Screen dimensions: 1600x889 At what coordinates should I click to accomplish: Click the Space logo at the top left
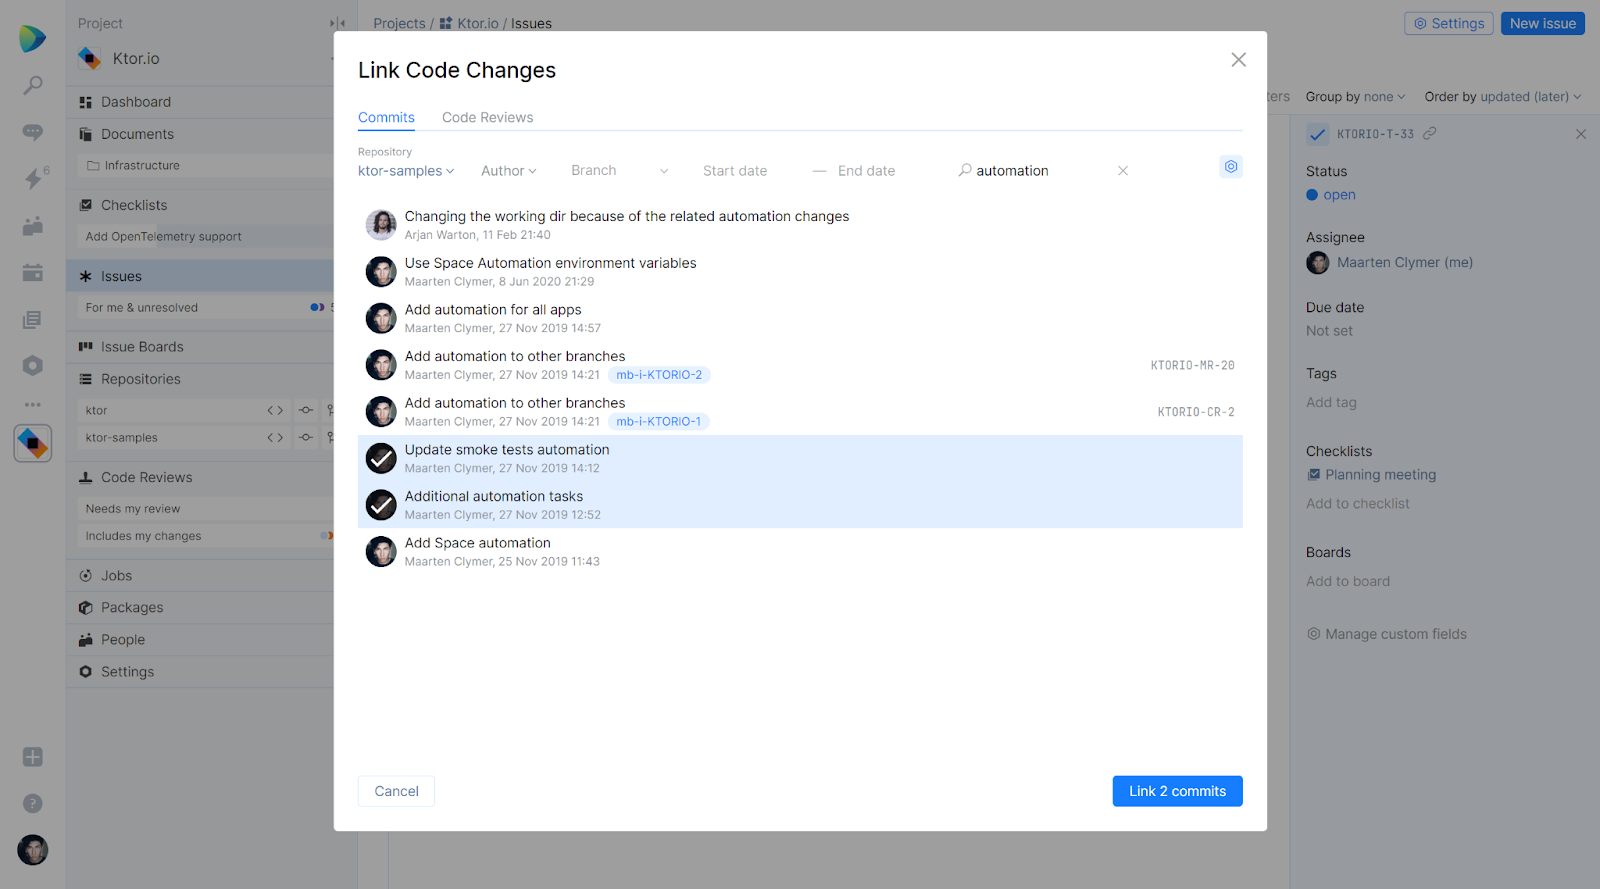[x=32, y=39]
